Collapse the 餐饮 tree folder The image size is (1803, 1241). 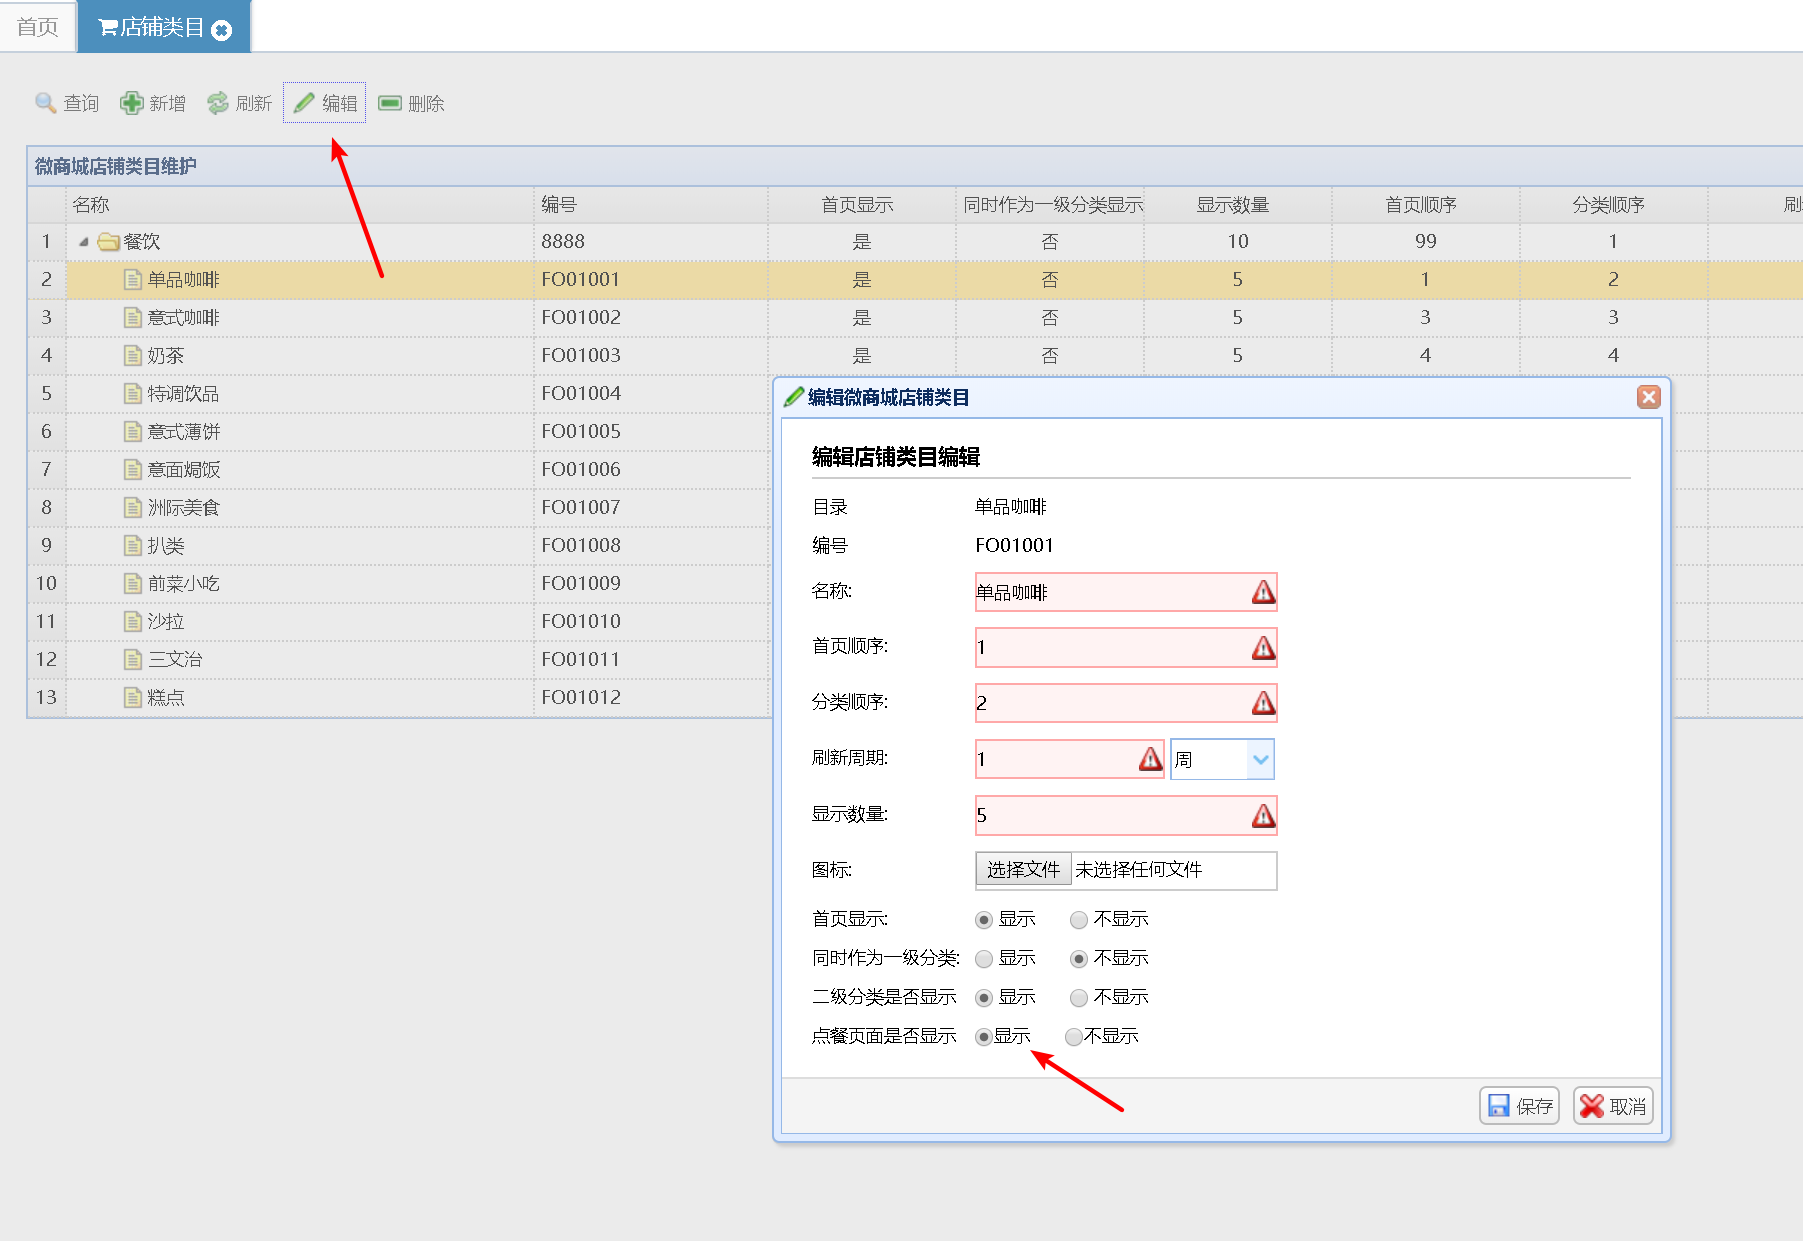coord(84,242)
